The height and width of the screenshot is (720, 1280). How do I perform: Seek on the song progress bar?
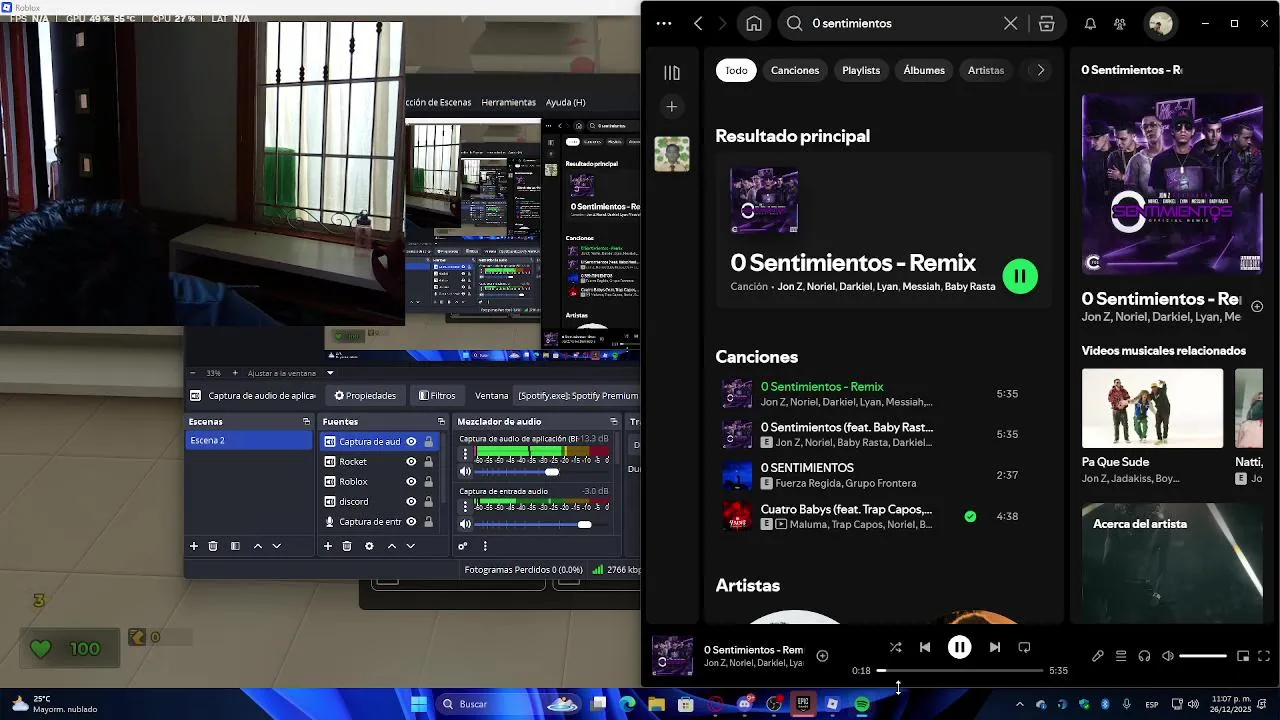tap(960, 670)
